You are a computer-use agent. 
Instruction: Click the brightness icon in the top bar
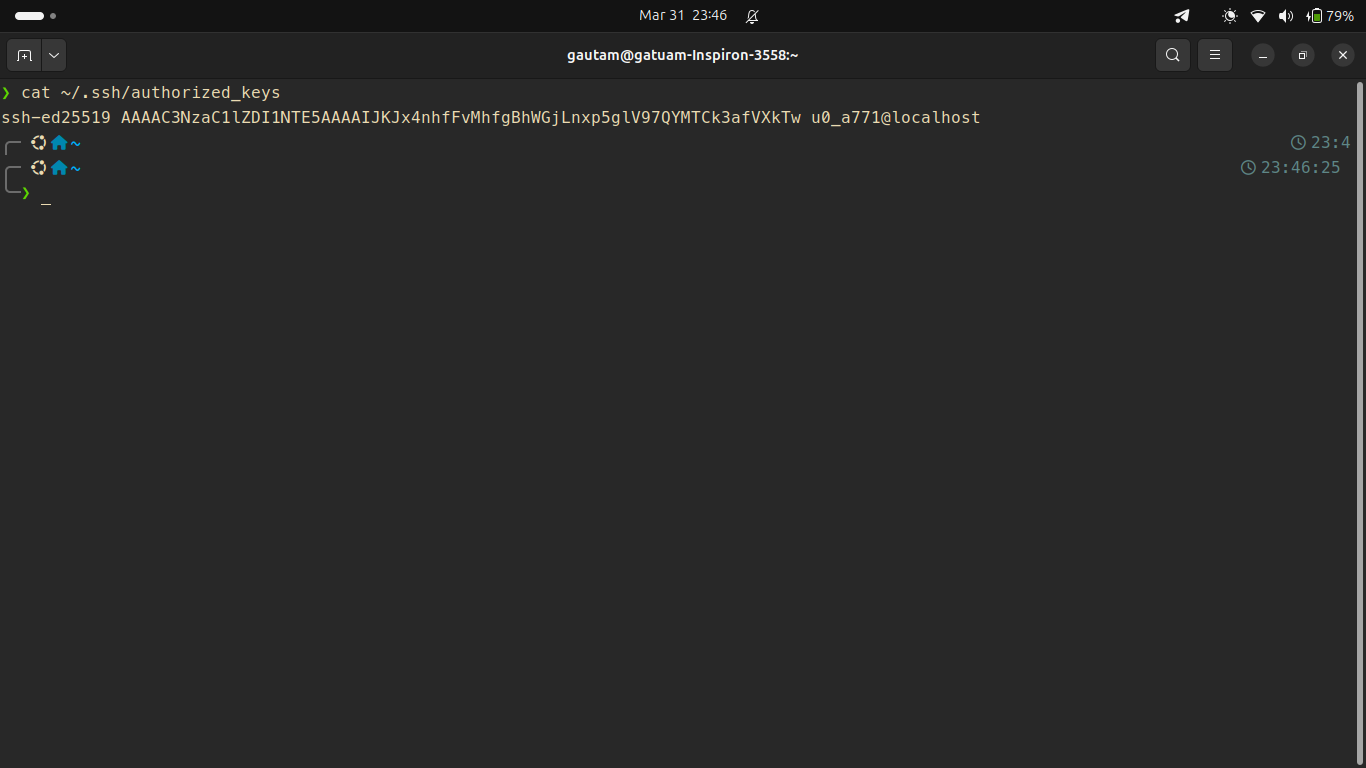(x=1230, y=16)
